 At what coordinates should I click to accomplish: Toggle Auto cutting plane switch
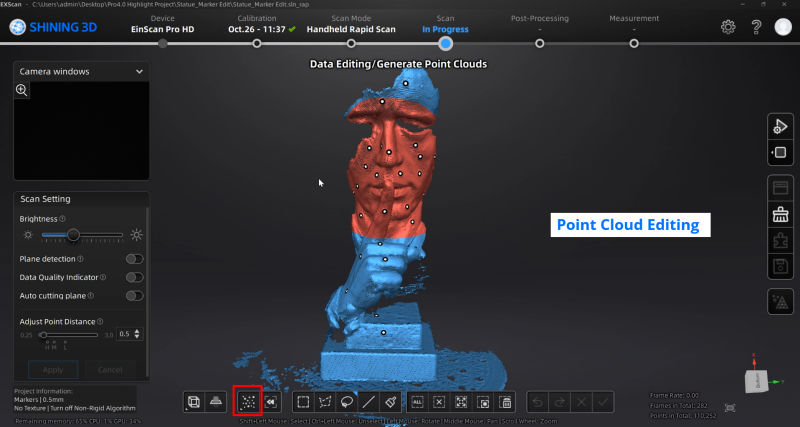[x=133, y=296]
